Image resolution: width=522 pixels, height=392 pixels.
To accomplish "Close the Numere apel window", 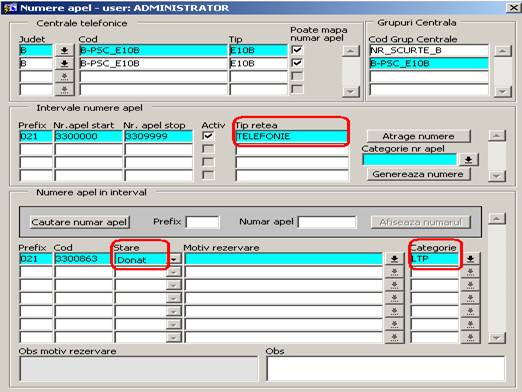I will pyautogui.click(x=513, y=8).
